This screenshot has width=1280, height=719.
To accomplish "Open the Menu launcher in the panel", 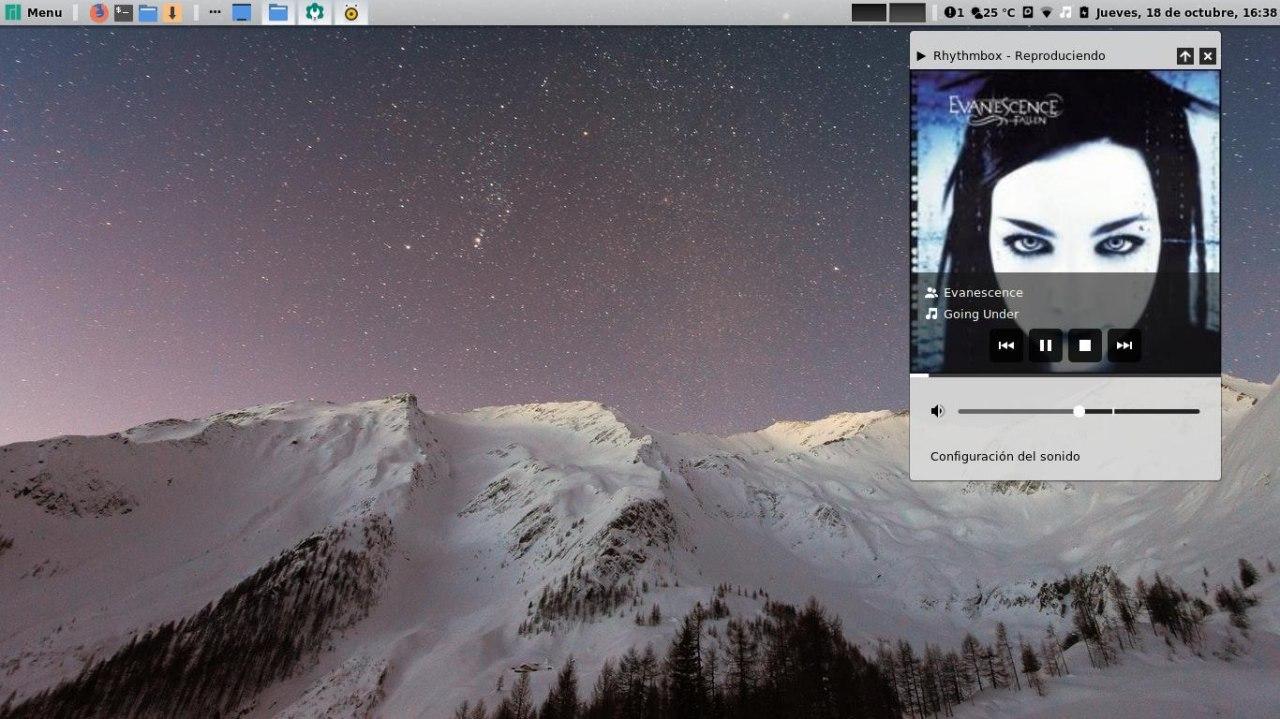I will pyautogui.click(x=33, y=12).
